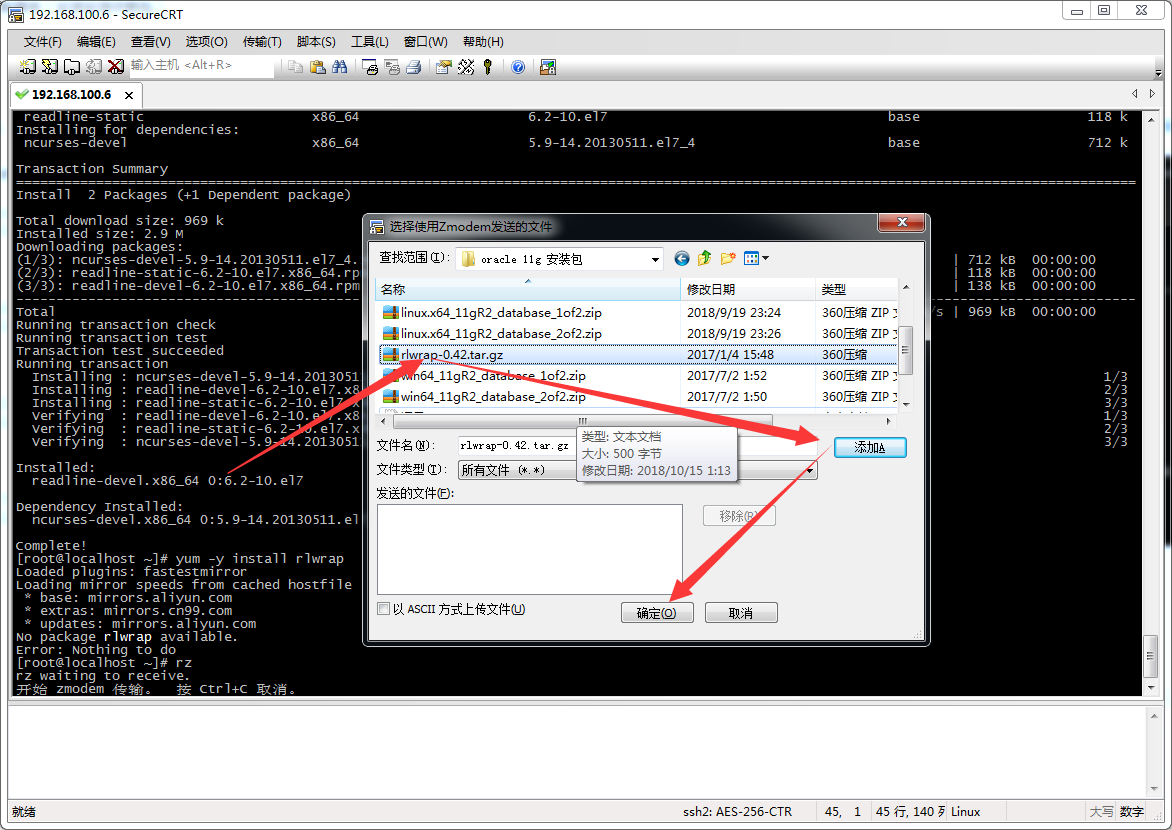Open the 选项(O) menu

[x=206, y=42]
